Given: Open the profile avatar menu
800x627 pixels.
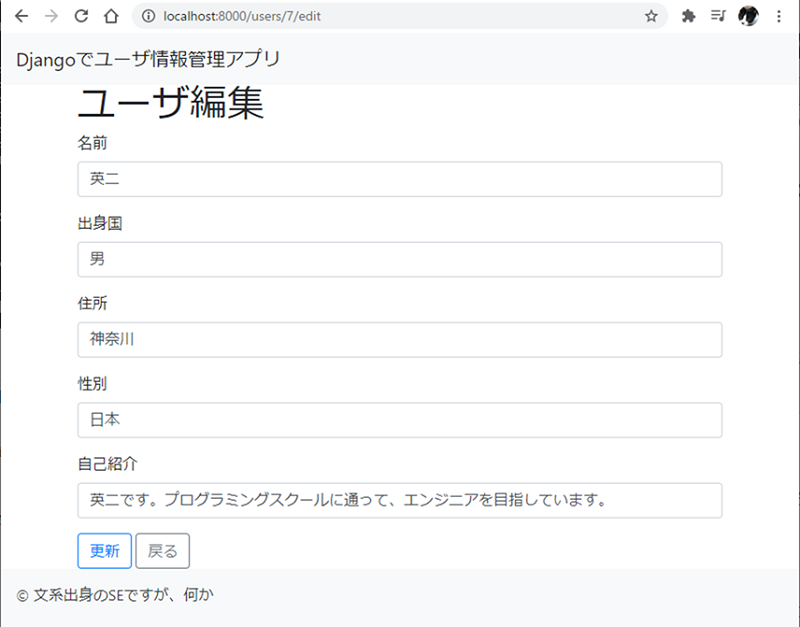Looking at the screenshot, I should (x=748, y=16).
